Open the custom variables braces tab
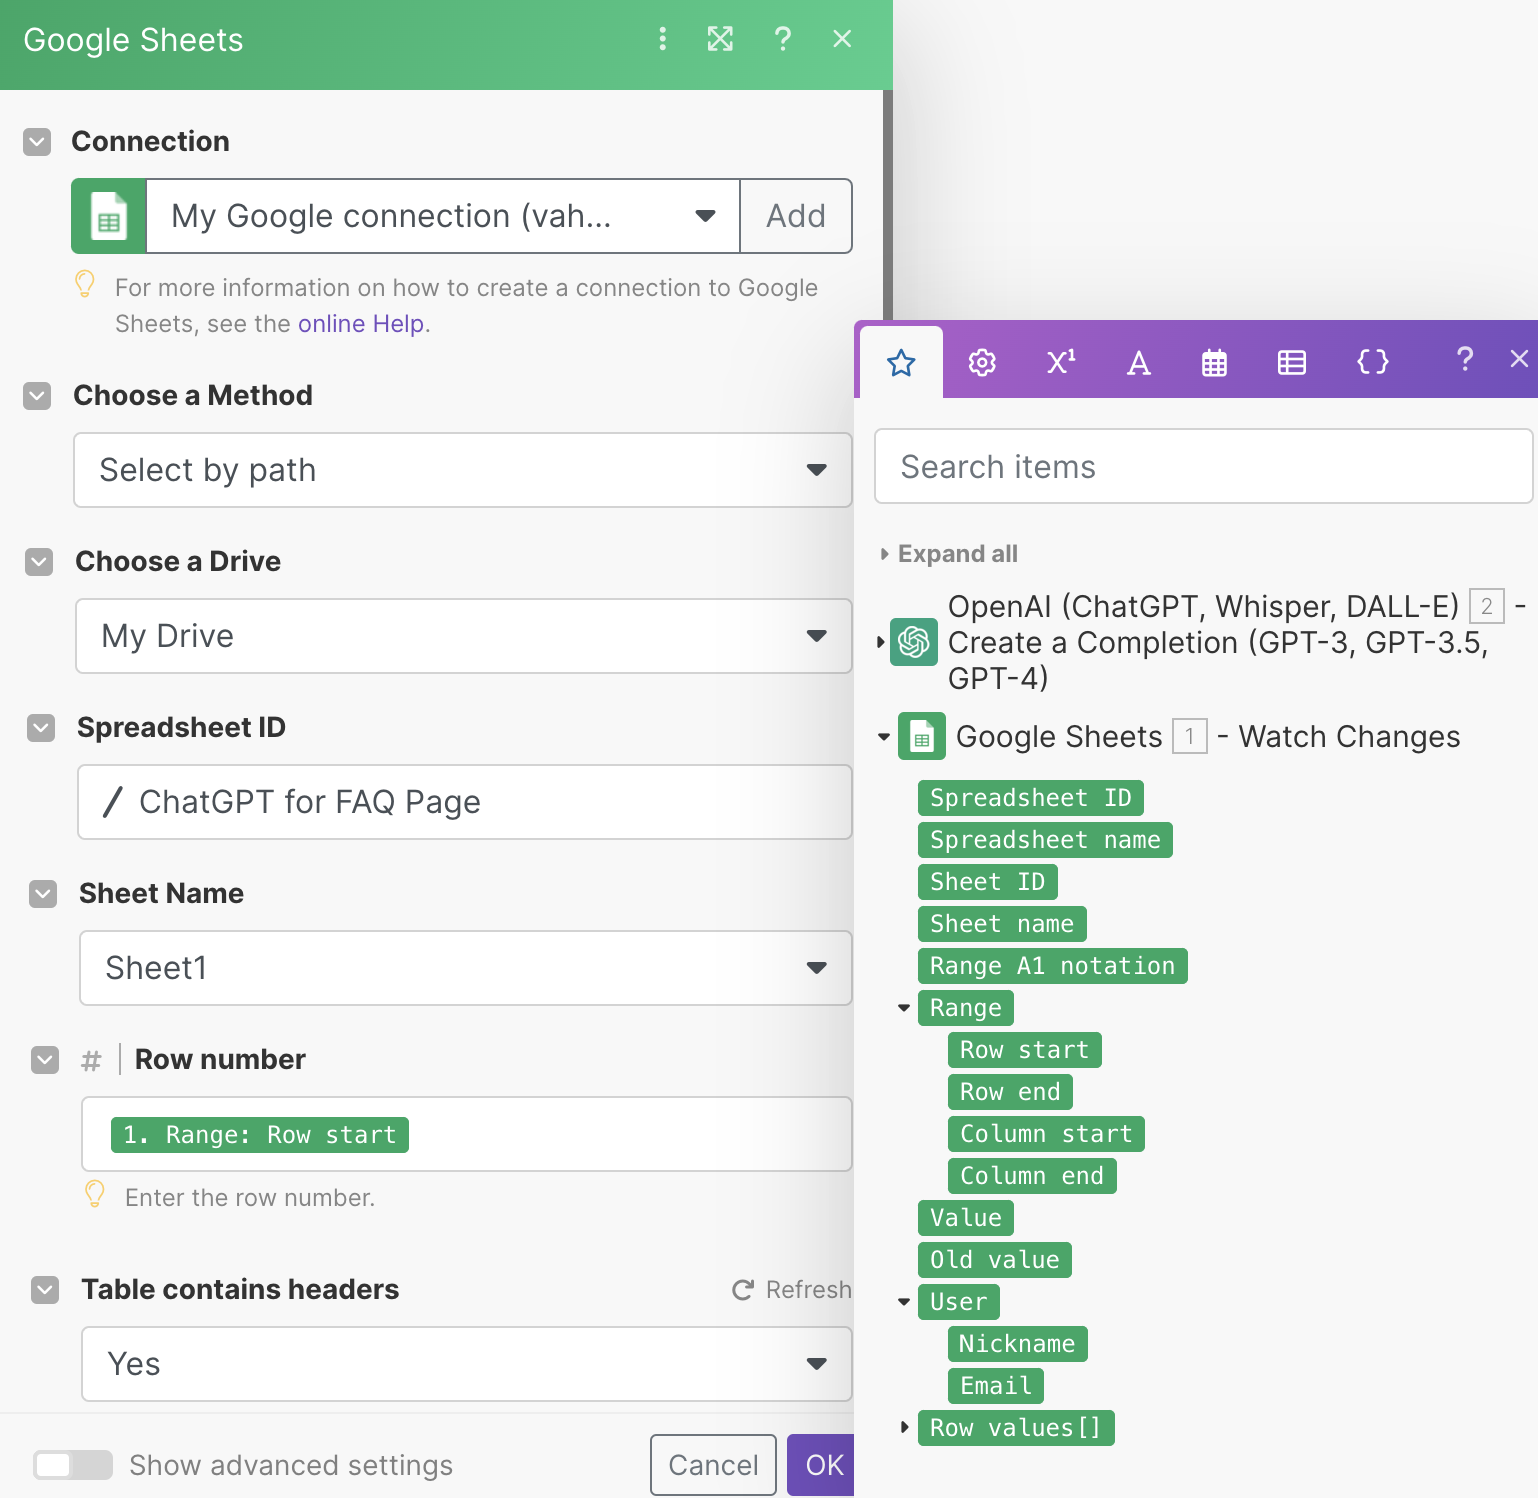This screenshot has width=1538, height=1498. pyautogui.click(x=1373, y=362)
